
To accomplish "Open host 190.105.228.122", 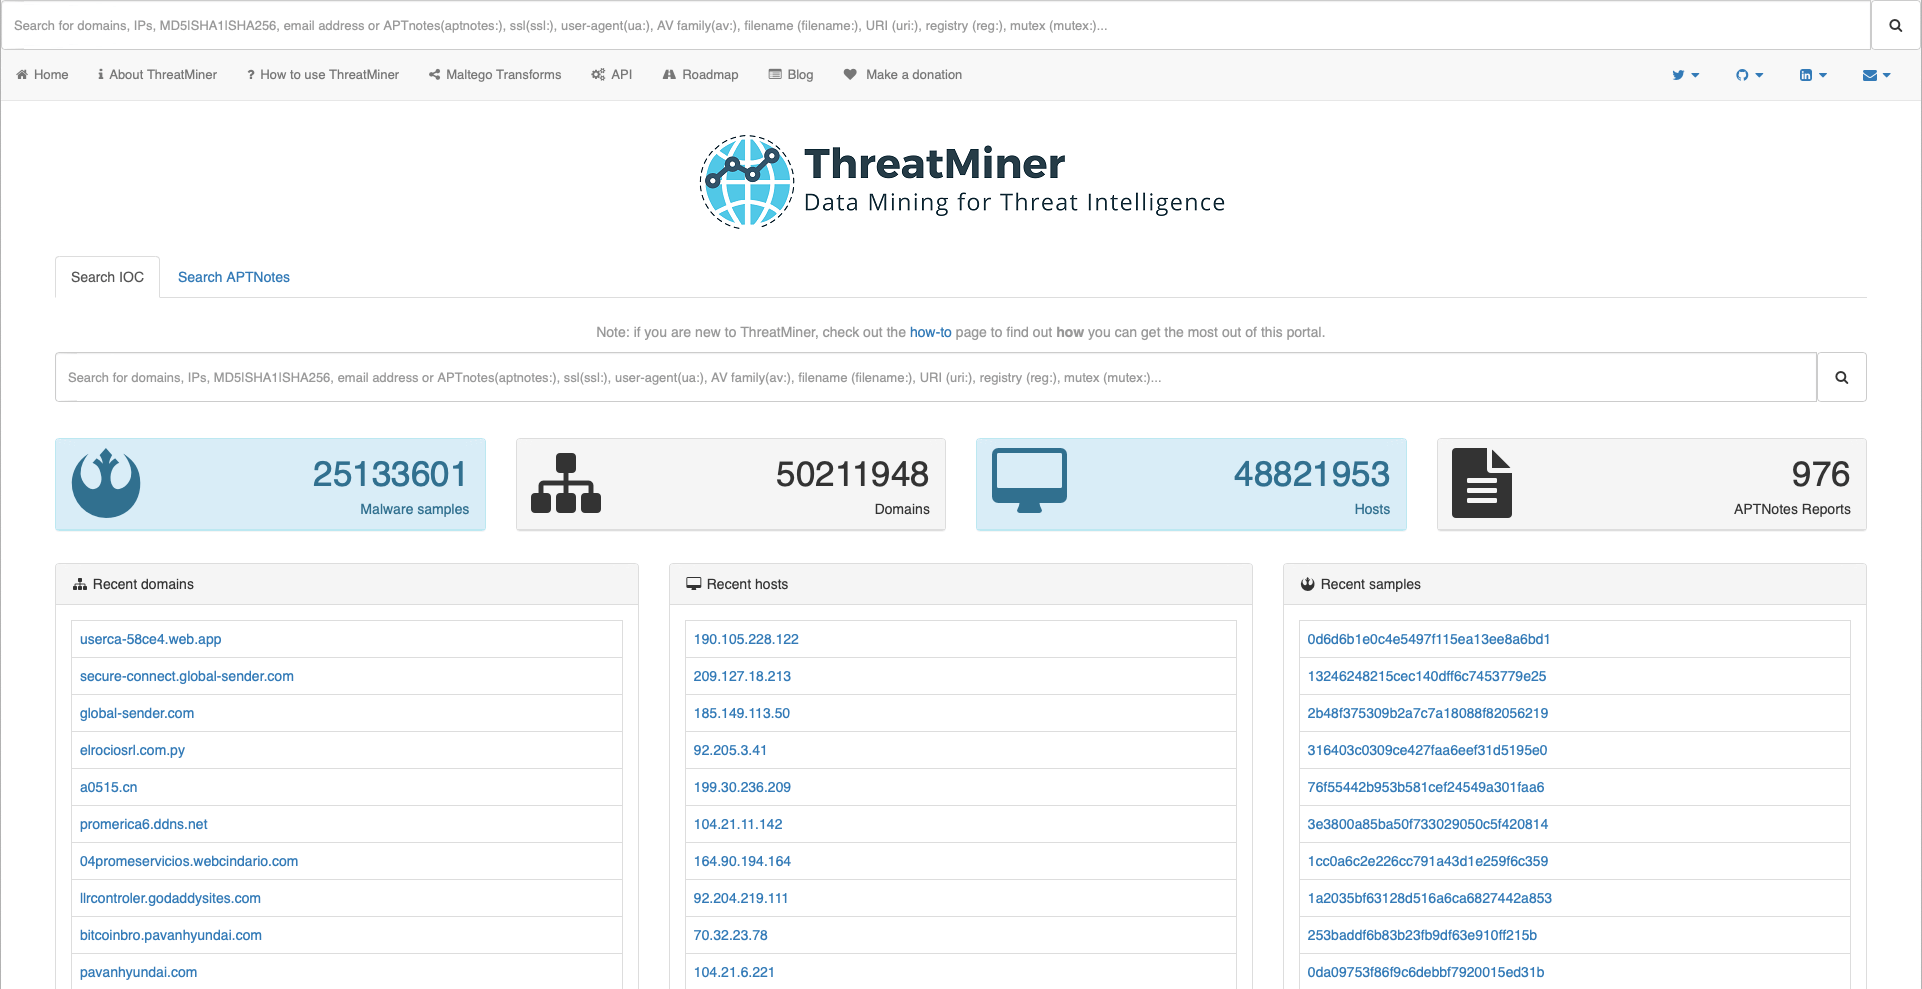I will tap(746, 639).
